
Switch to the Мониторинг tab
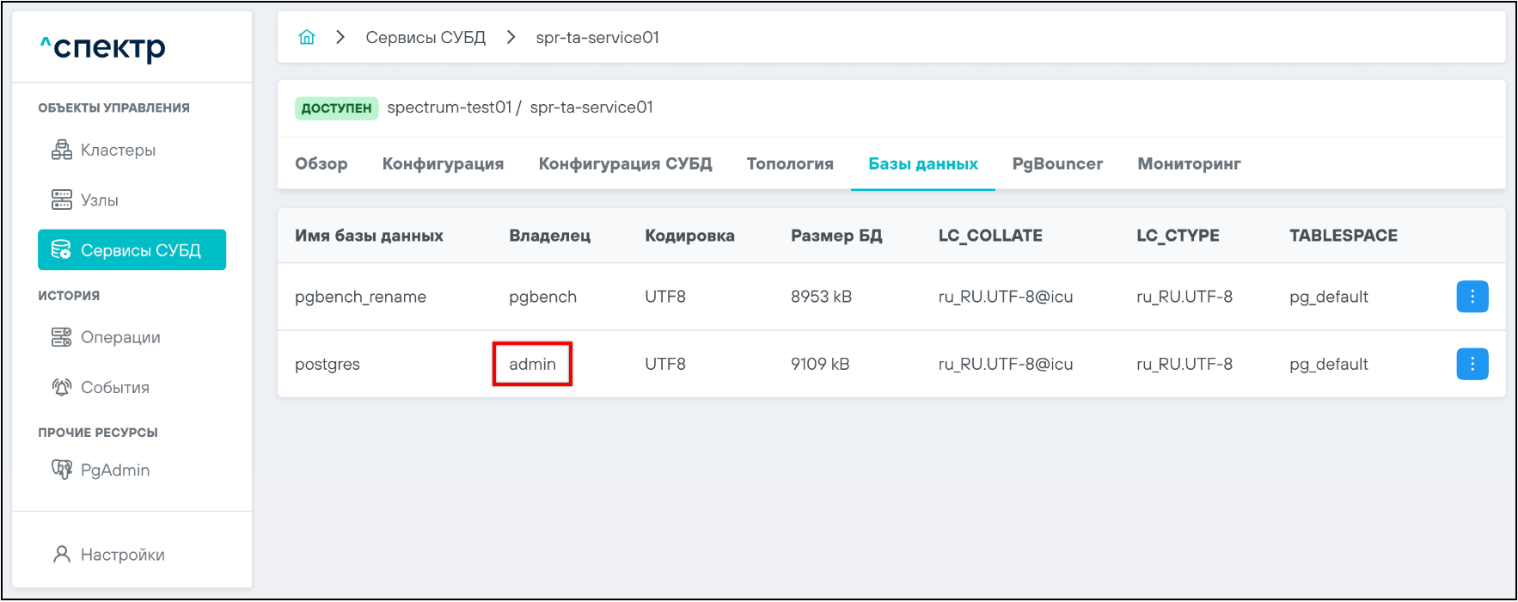[x=1189, y=164]
